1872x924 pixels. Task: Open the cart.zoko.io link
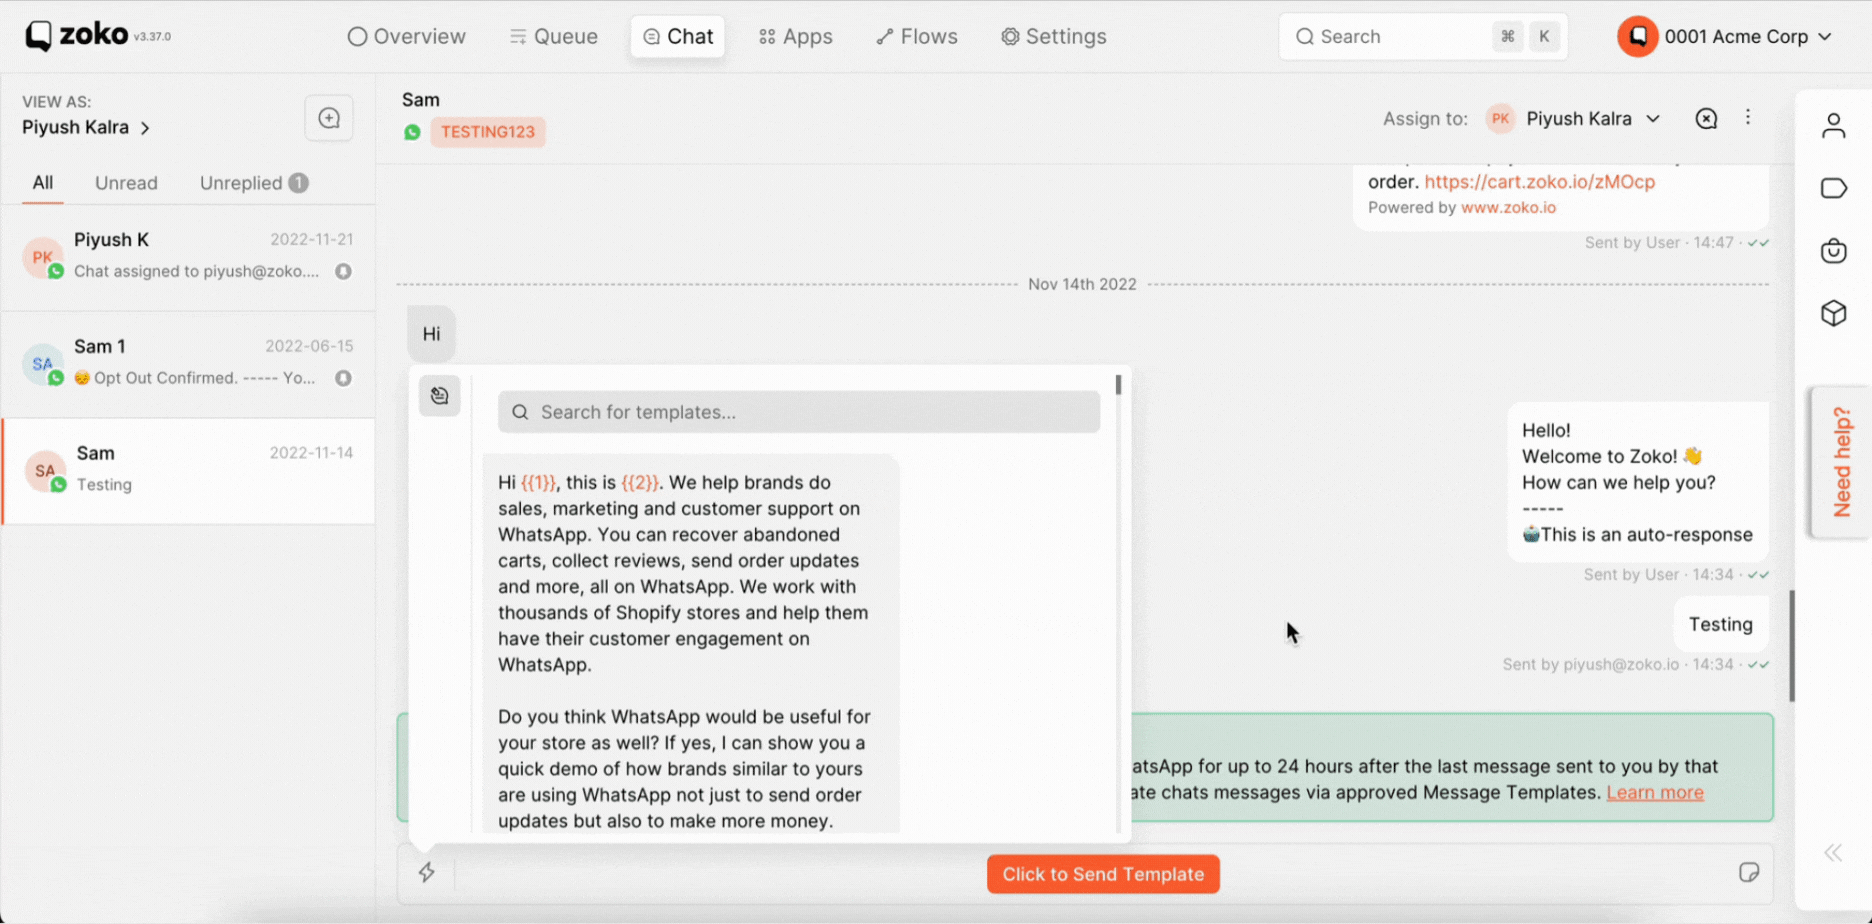[1539, 182]
